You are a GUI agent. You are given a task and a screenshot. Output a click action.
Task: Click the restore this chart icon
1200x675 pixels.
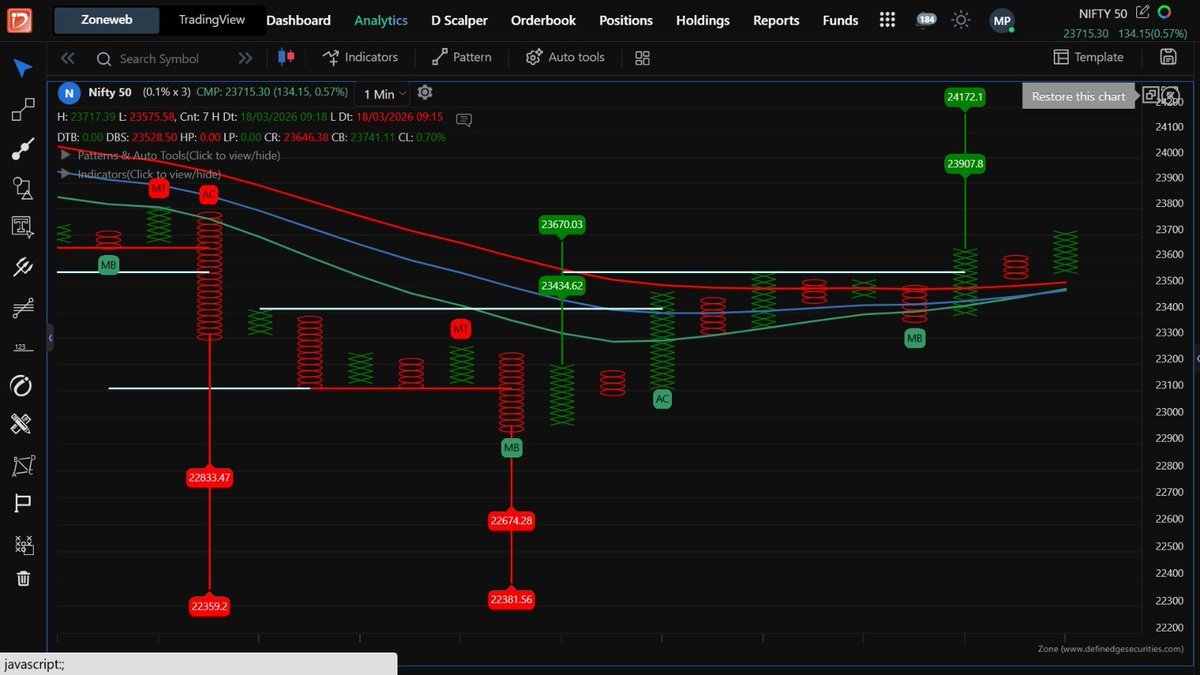click(1152, 95)
